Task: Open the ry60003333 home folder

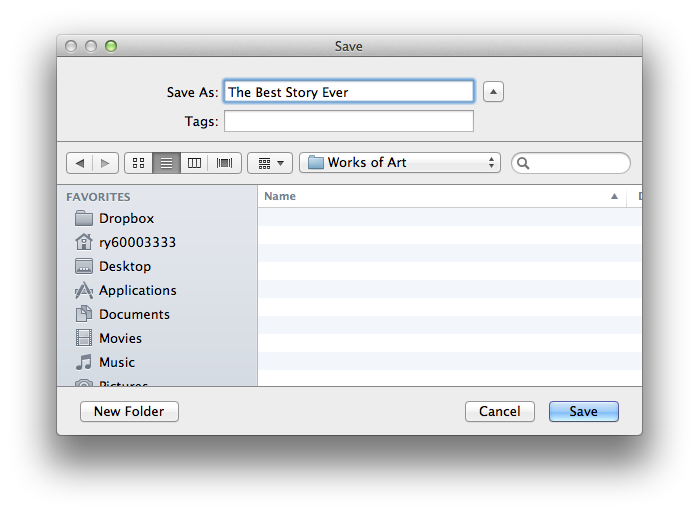Action: 157,243
